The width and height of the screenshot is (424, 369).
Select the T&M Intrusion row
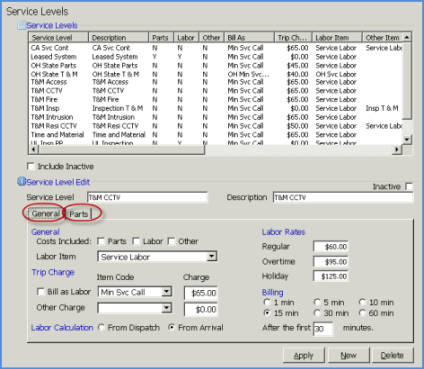[x=216, y=117]
